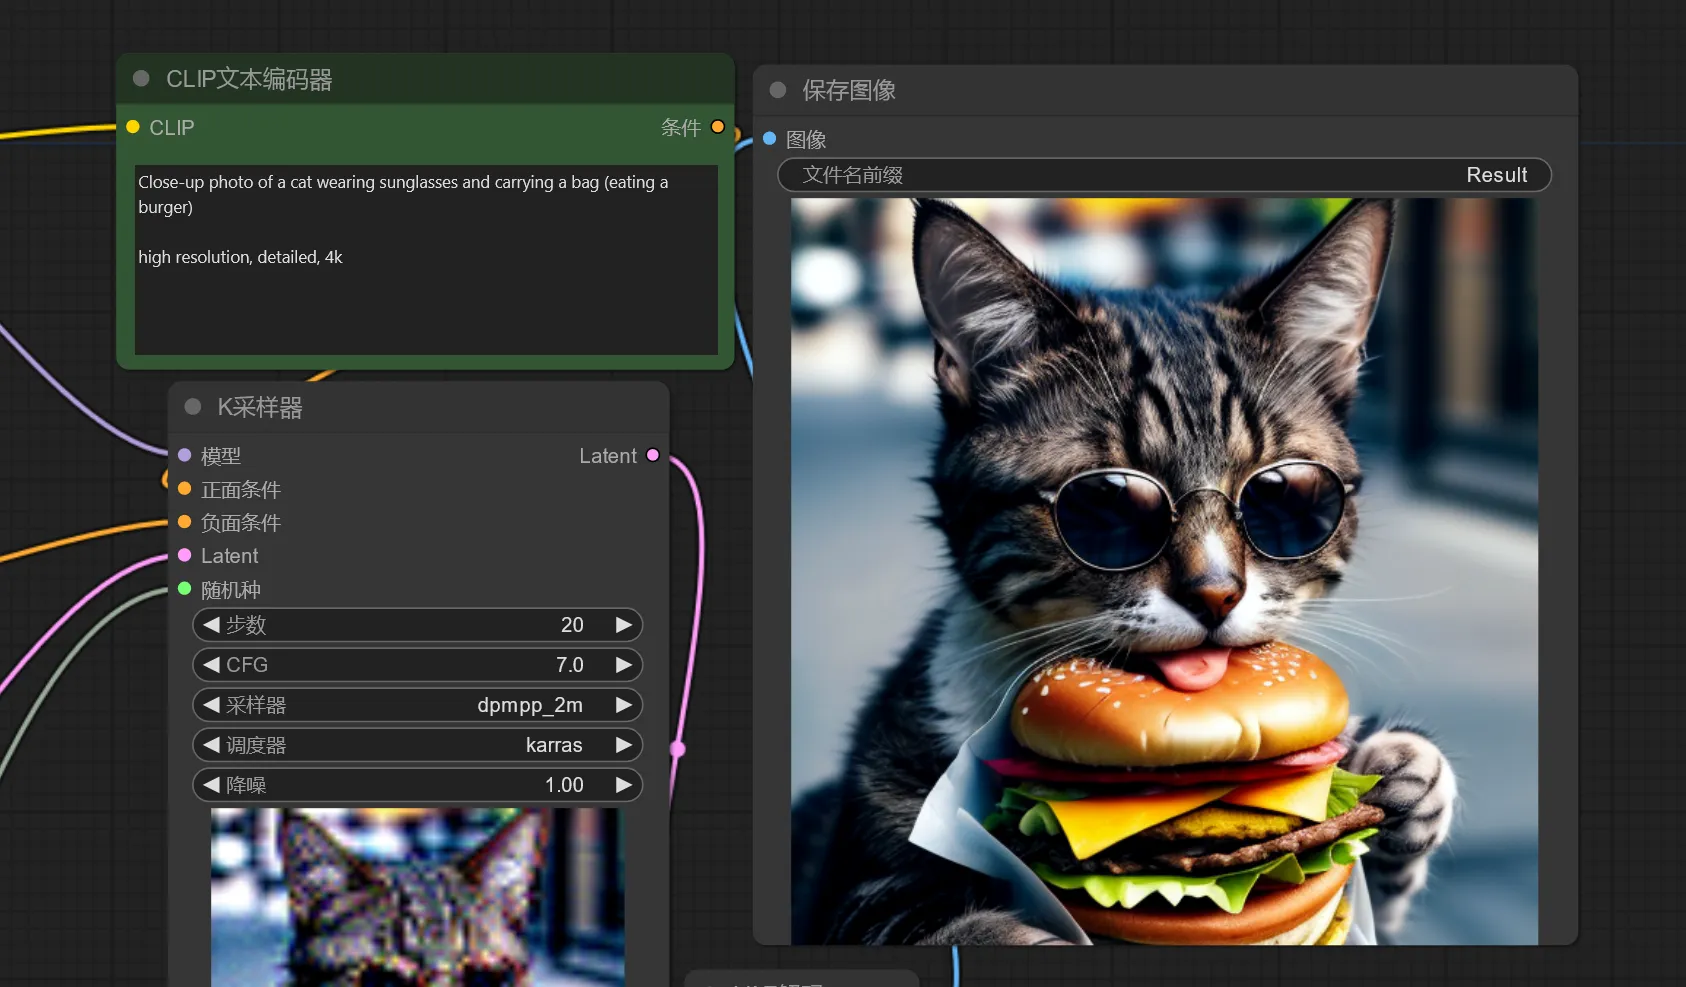Click the blue 图像 input socket
The image size is (1686, 987).
point(769,138)
